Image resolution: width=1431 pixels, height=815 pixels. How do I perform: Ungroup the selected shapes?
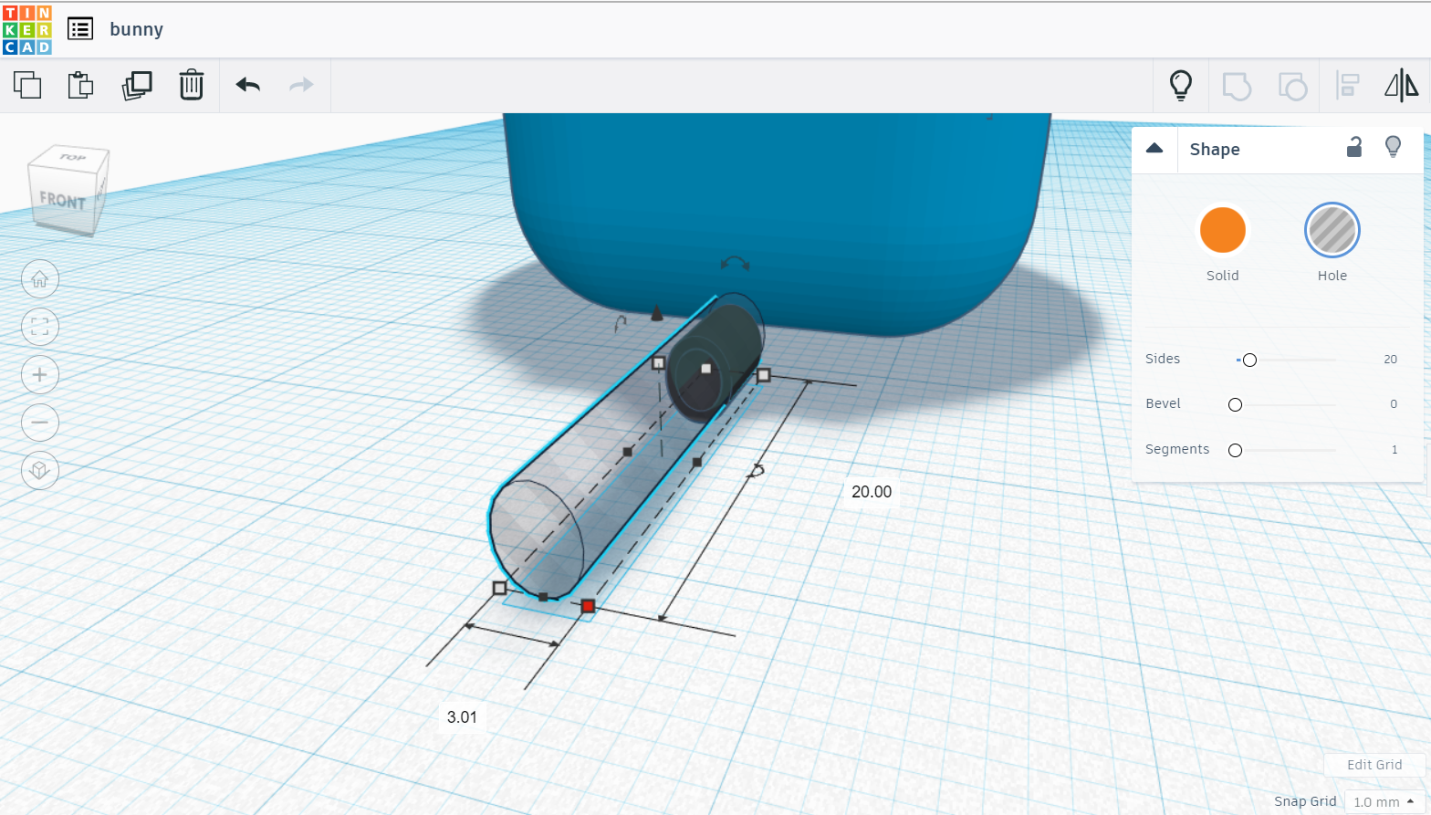pos(1293,86)
